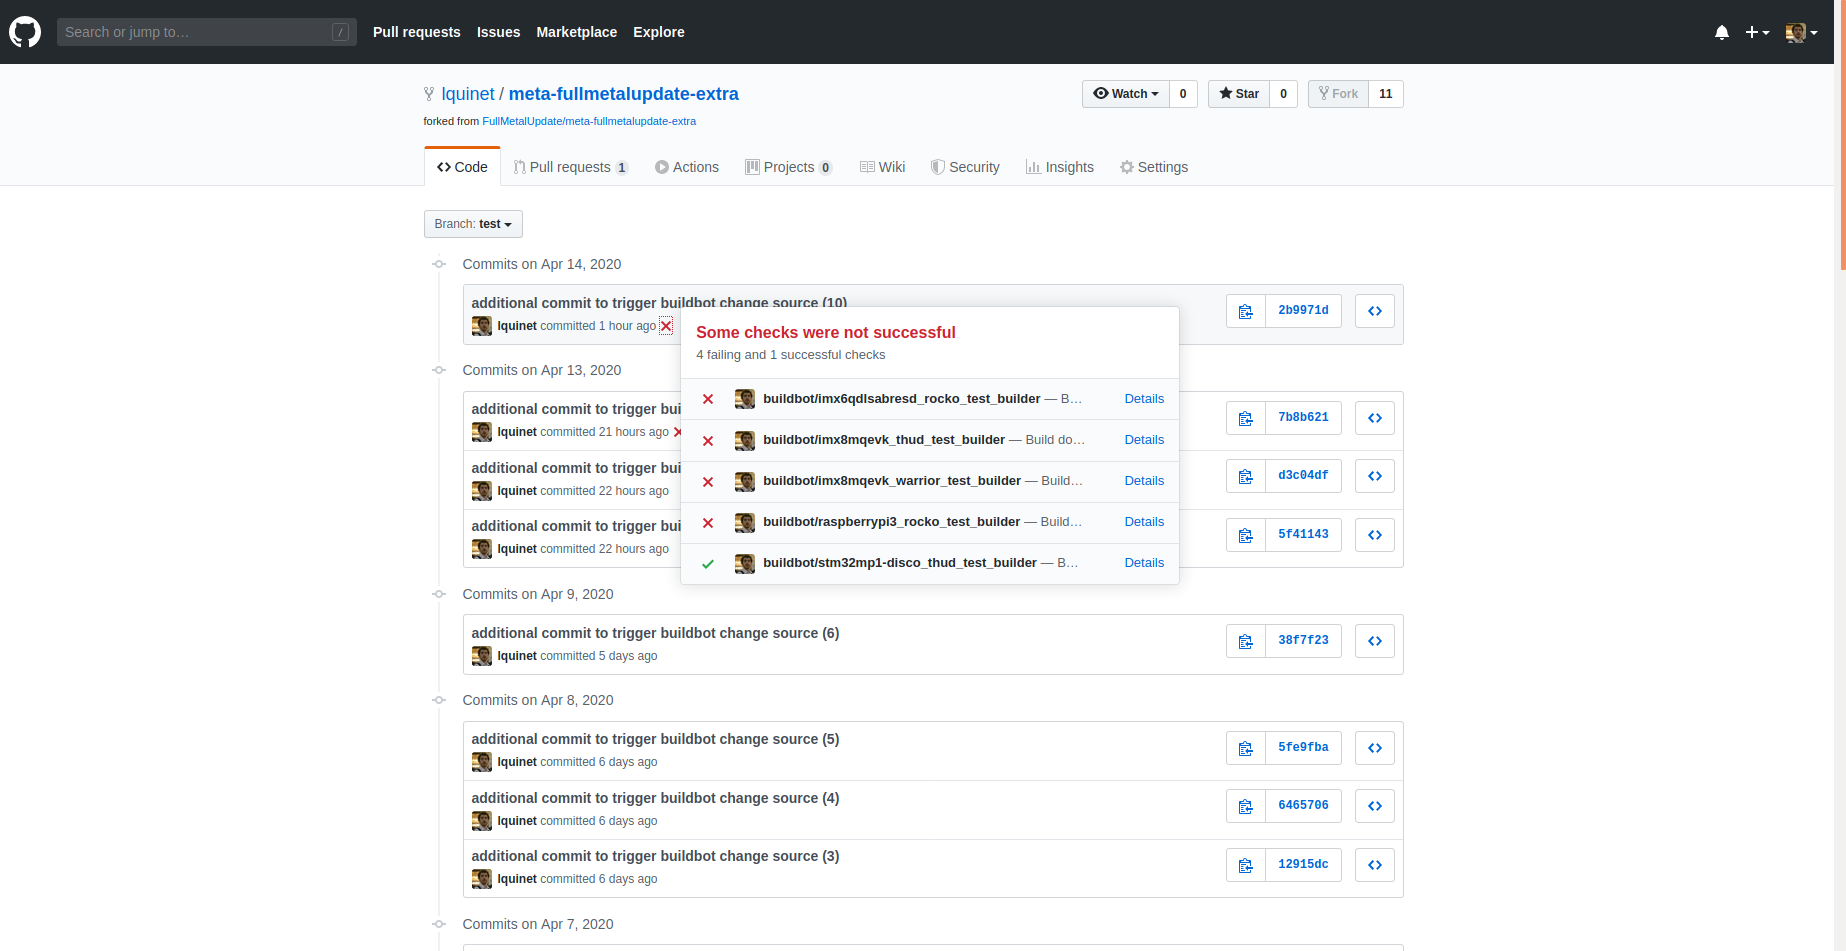Open commit hash 2b9971d
Image resolution: width=1846 pixels, height=951 pixels.
(x=1303, y=311)
